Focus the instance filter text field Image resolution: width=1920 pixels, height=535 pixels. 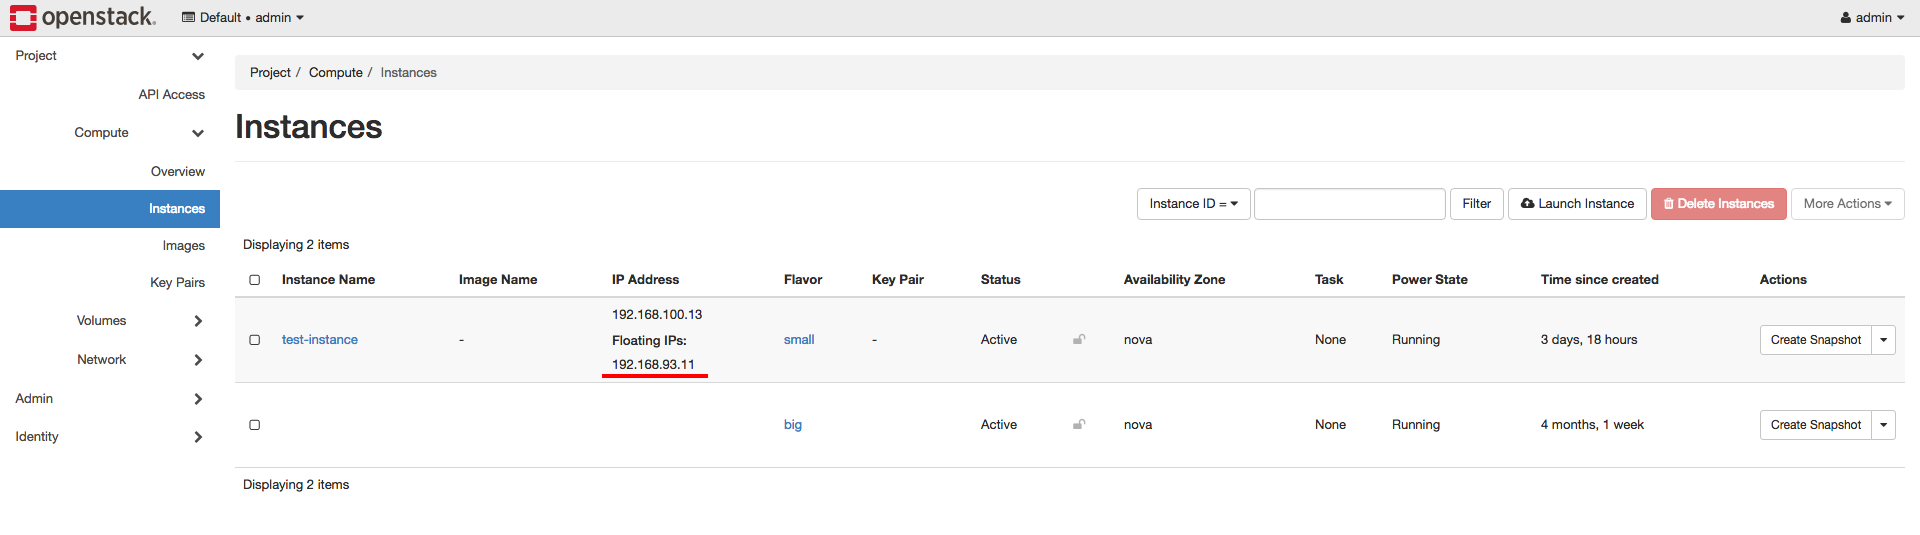click(x=1350, y=204)
